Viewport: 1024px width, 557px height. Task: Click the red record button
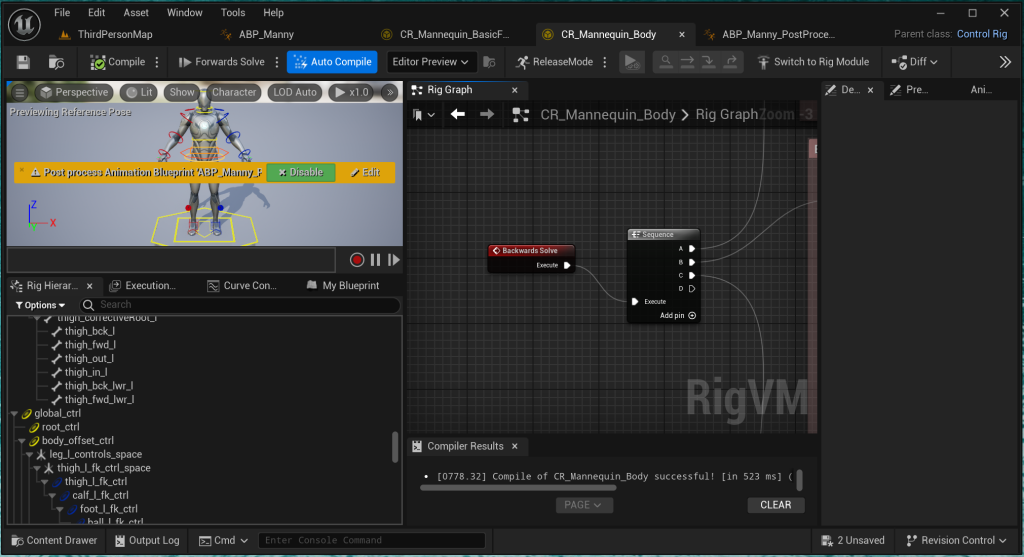(357, 260)
